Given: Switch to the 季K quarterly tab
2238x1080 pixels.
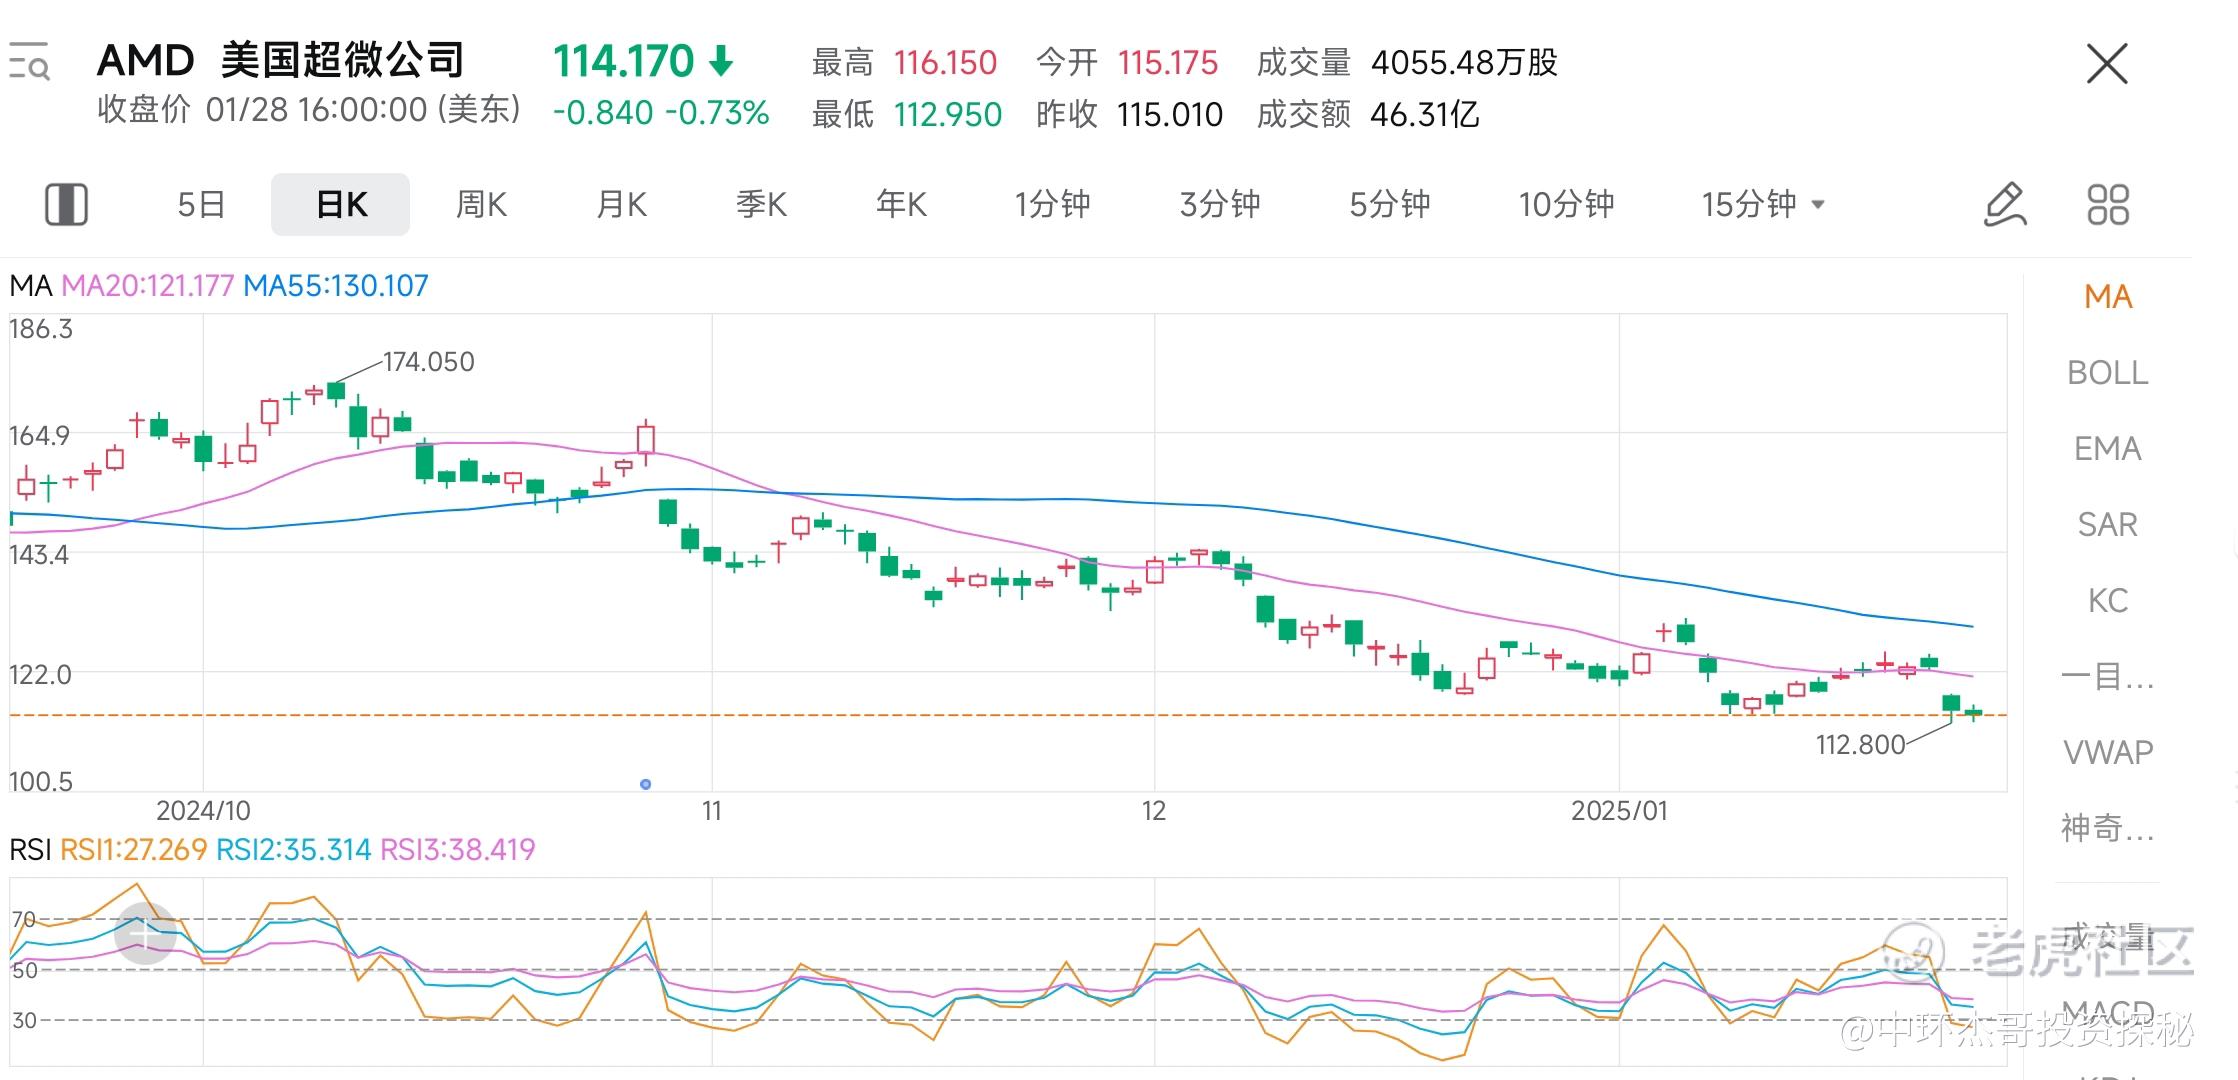Looking at the screenshot, I should coord(761,204).
